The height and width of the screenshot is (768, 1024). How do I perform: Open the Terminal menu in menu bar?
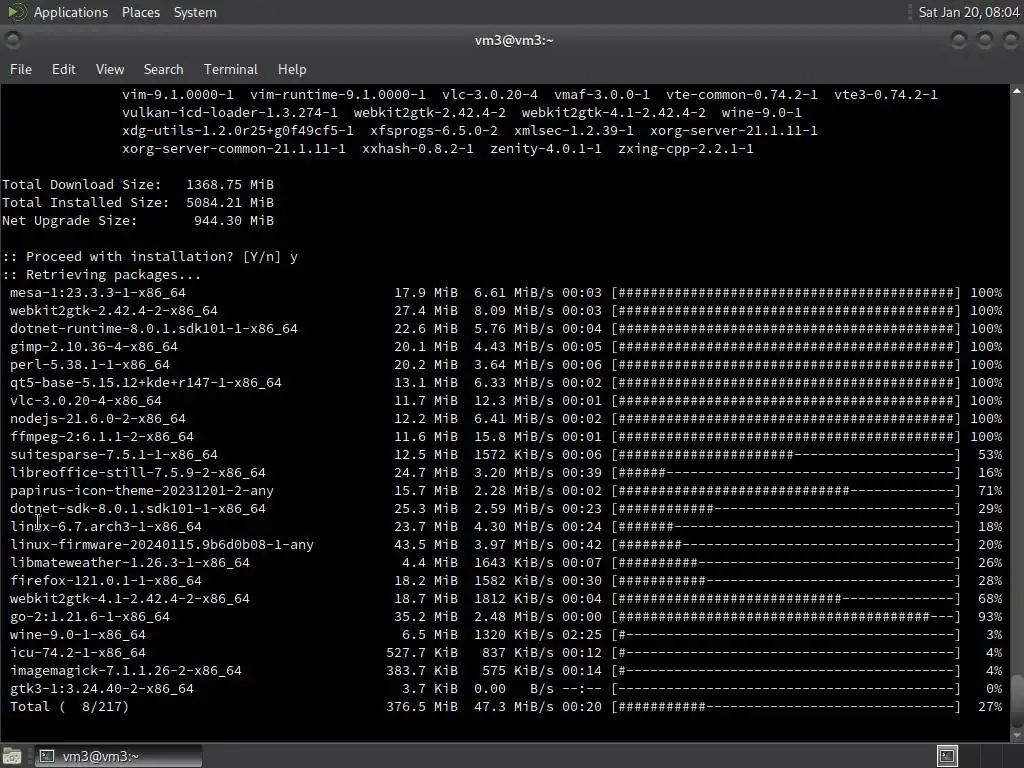231,69
